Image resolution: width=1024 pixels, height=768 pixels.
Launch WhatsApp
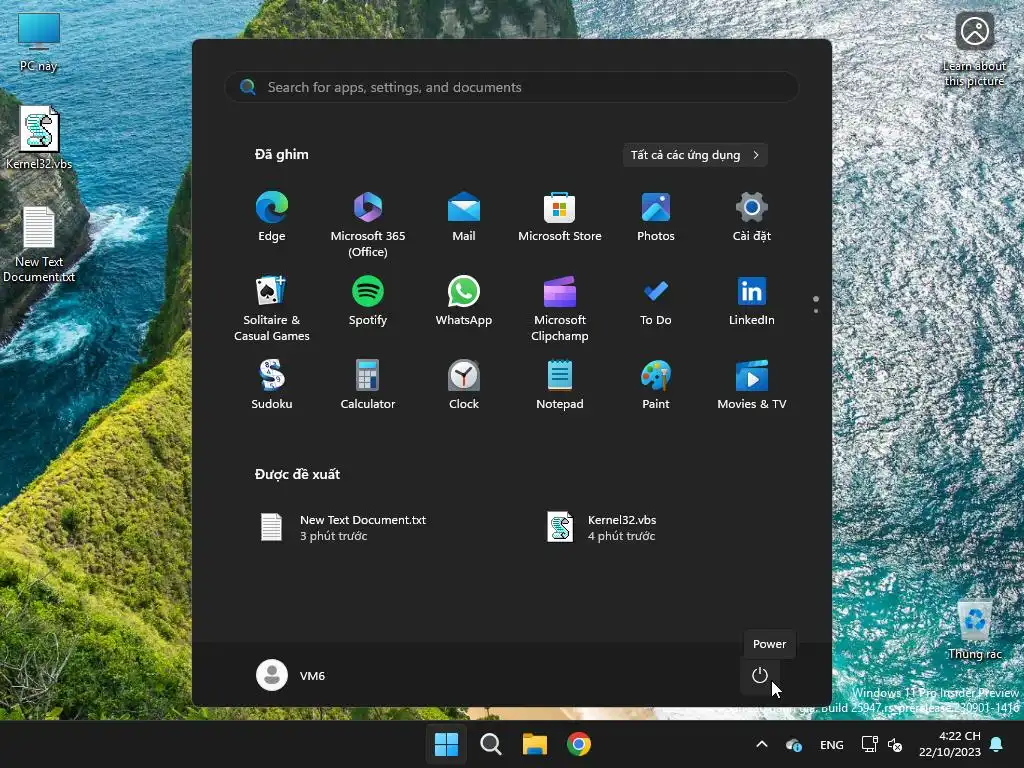464,301
